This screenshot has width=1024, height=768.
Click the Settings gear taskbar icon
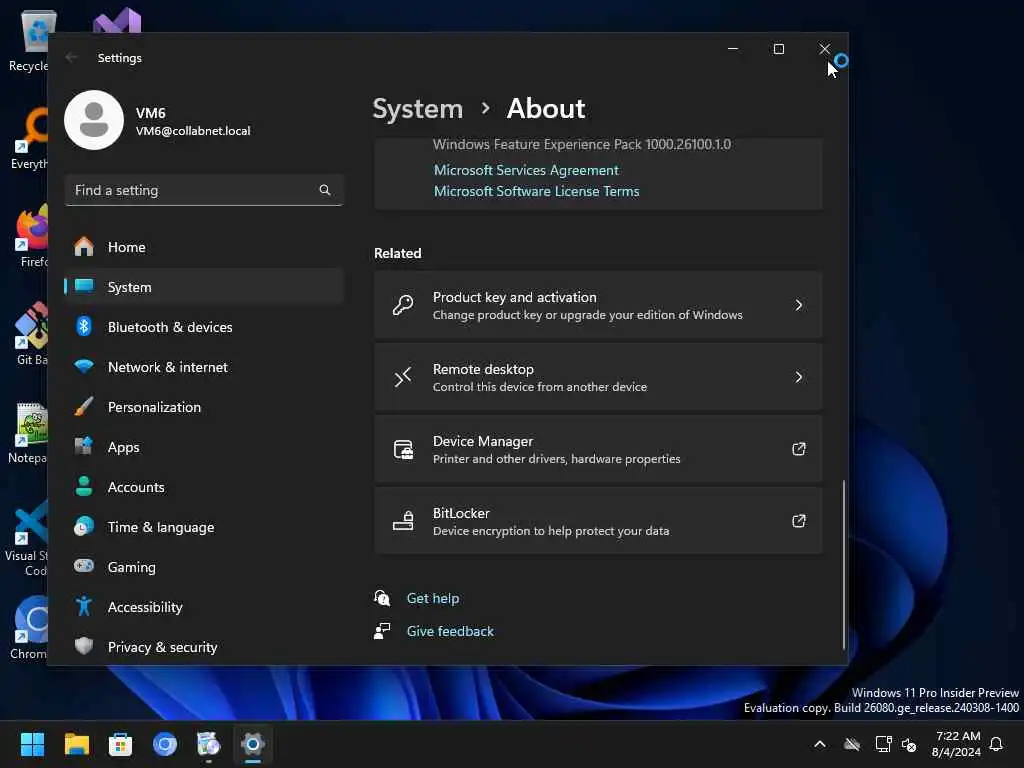coord(253,744)
